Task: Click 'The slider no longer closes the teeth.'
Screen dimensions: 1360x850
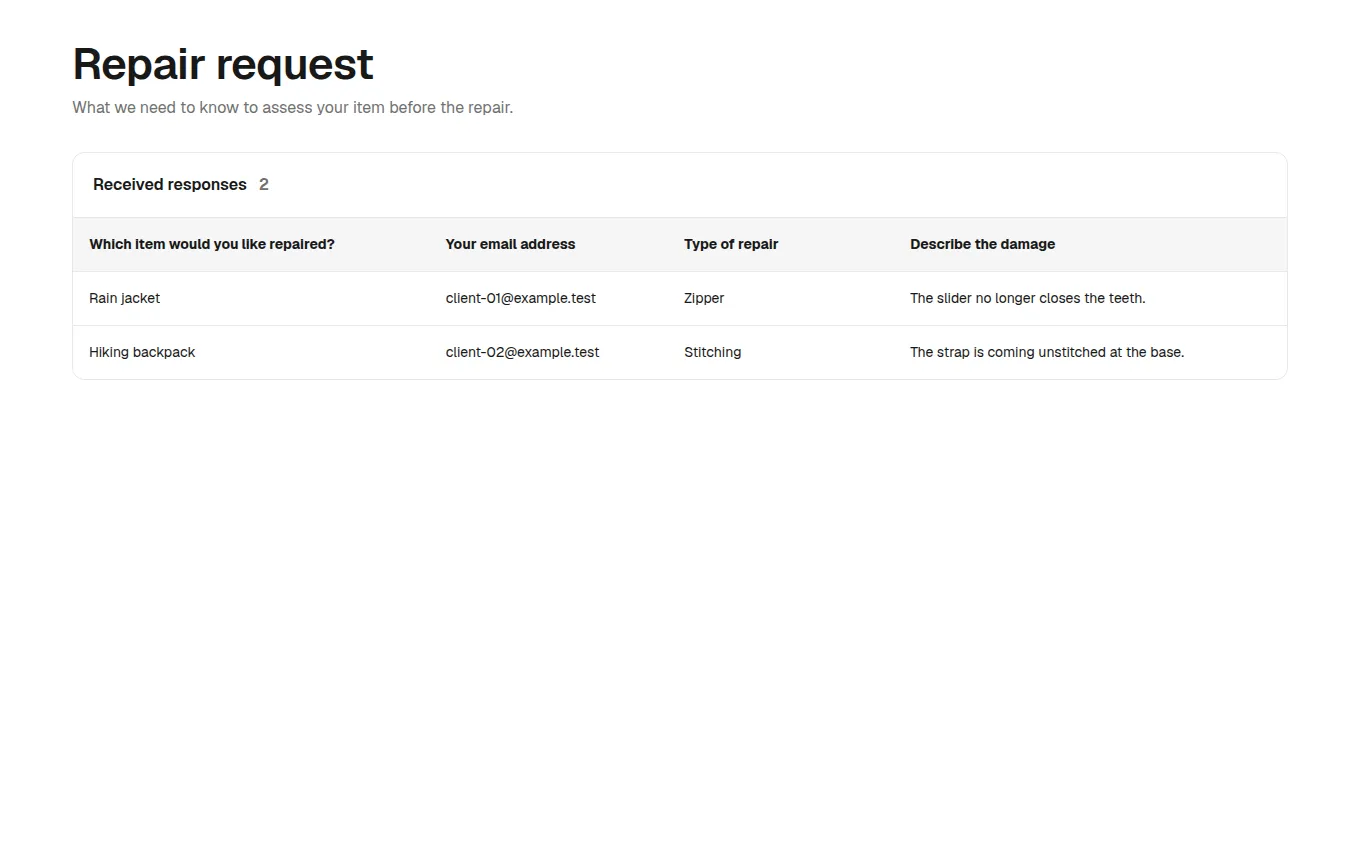Action: click(x=1028, y=298)
